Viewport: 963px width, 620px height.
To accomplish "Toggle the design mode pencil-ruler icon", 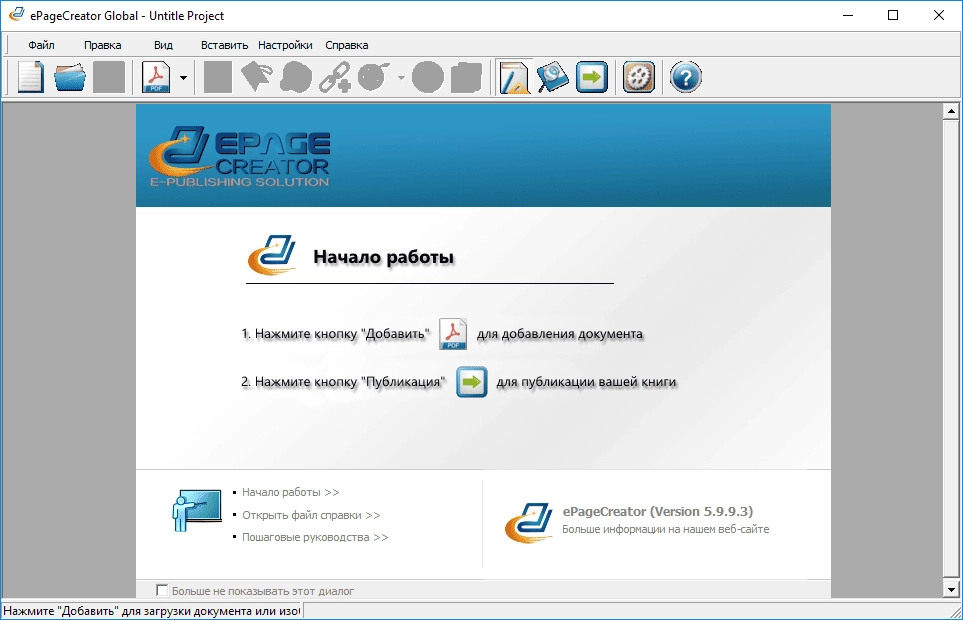I will [x=513, y=77].
